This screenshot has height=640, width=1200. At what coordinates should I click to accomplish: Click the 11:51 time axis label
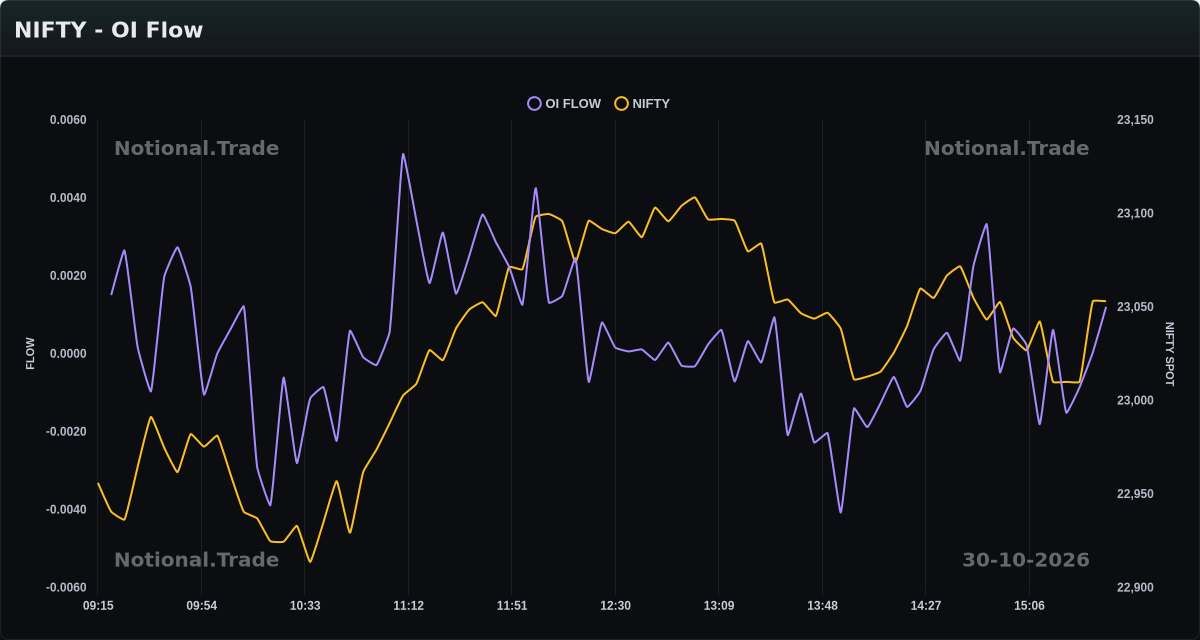(512, 606)
